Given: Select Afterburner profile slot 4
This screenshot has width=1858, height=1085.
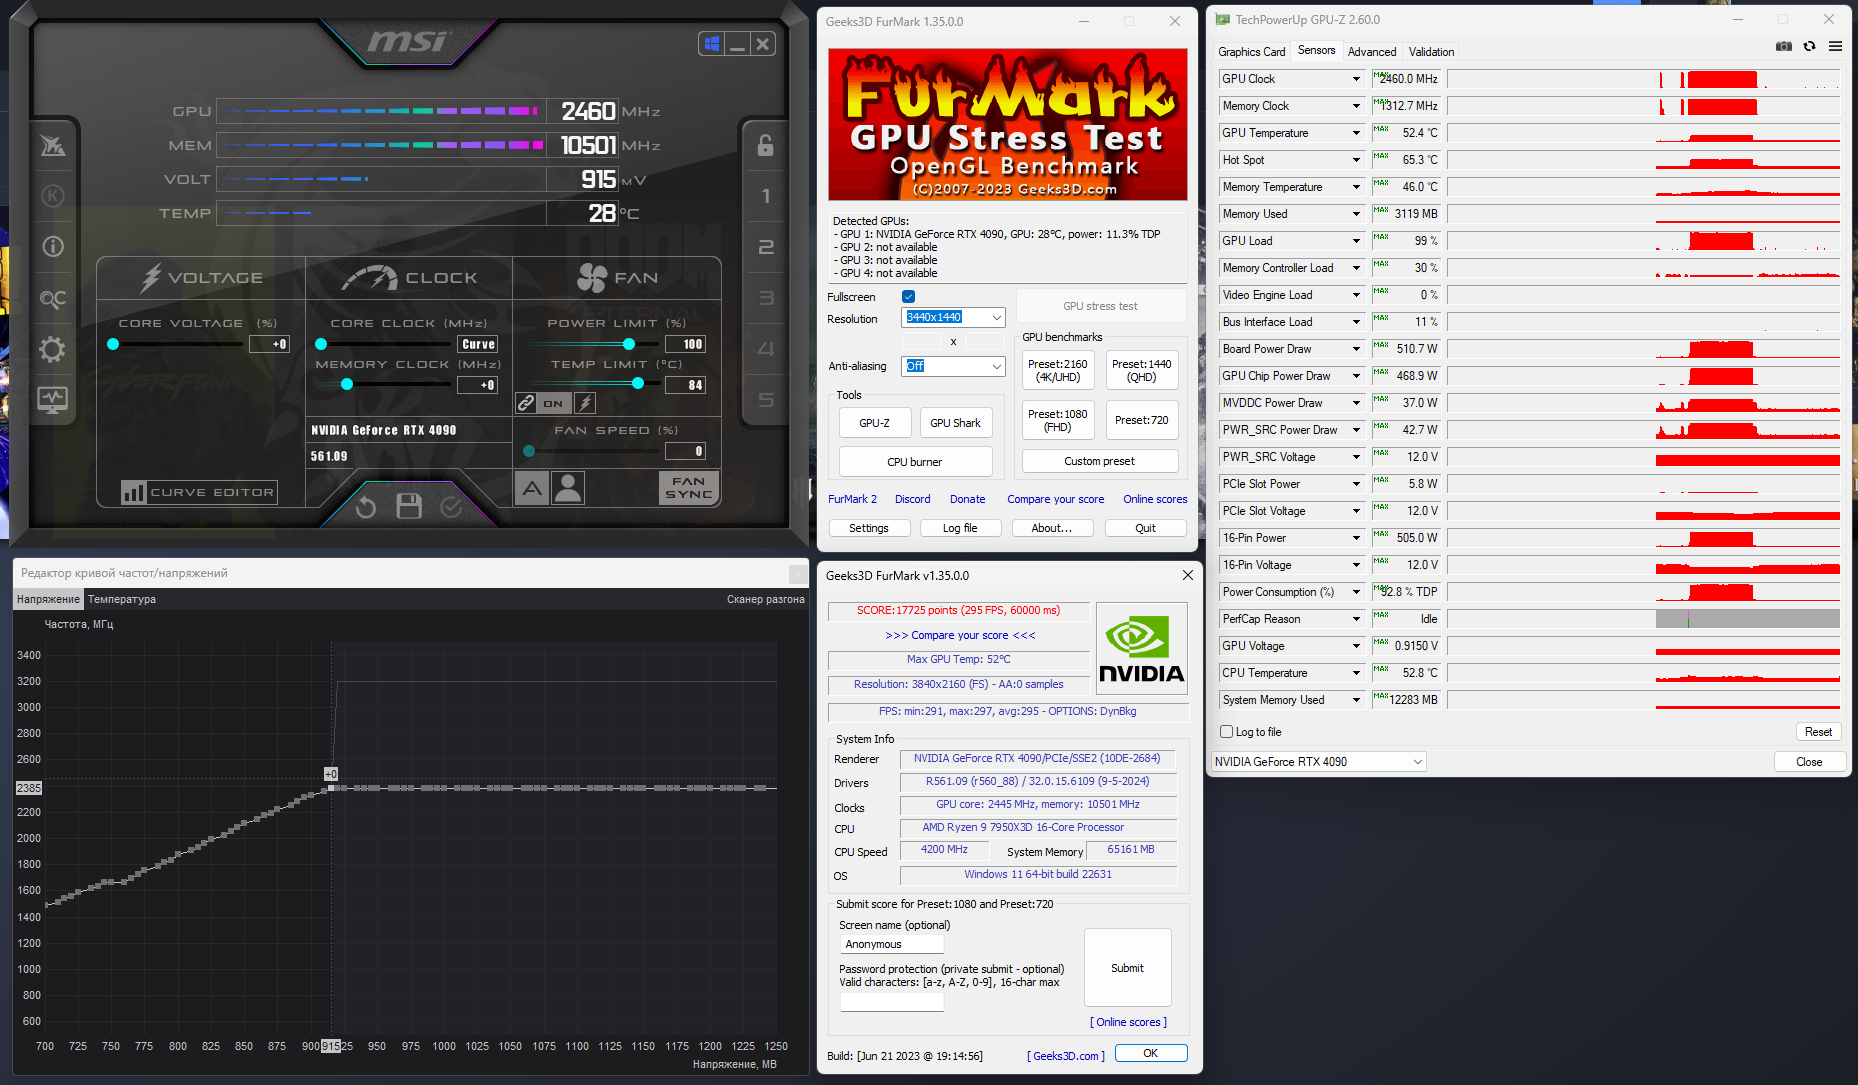Looking at the screenshot, I should coord(766,349).
